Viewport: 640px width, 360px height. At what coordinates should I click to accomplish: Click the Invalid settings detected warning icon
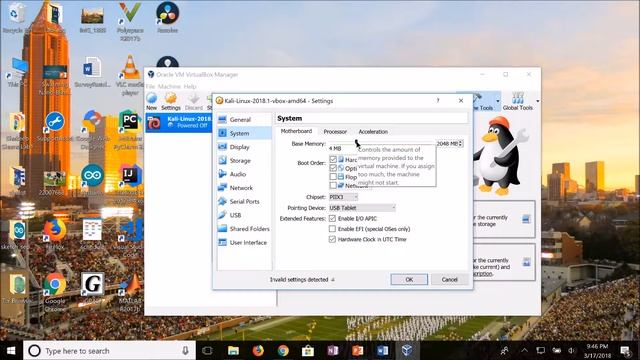coord(333,280)
